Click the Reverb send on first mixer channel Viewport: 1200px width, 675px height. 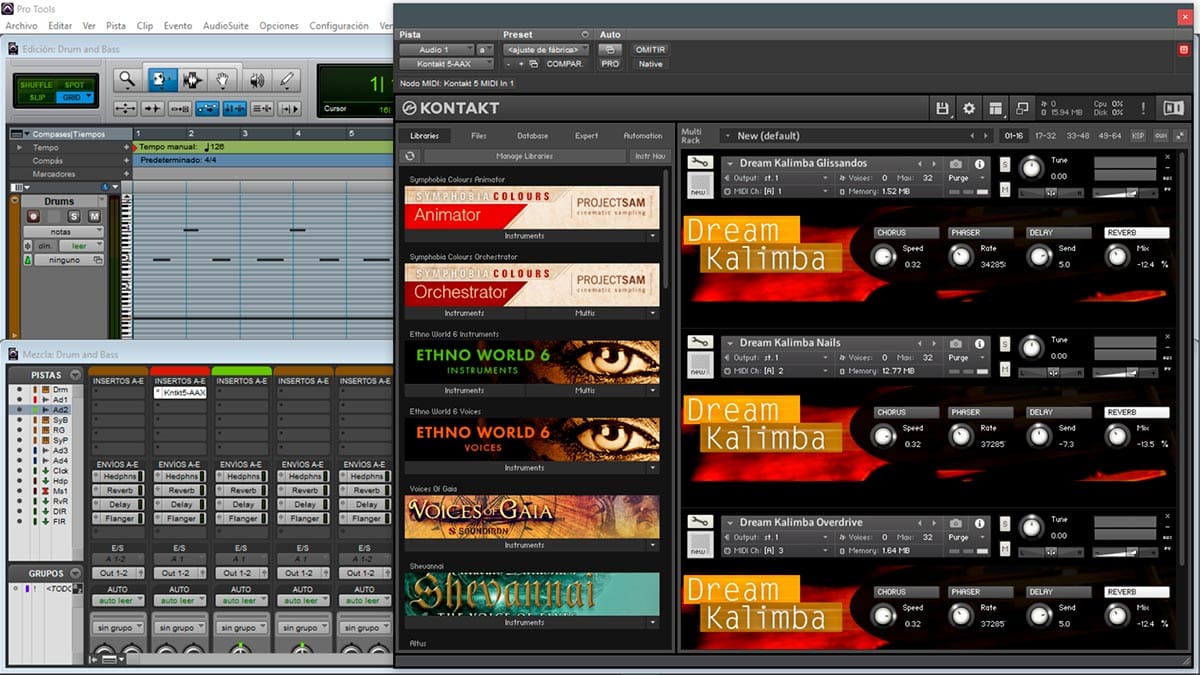coord(119,491)
